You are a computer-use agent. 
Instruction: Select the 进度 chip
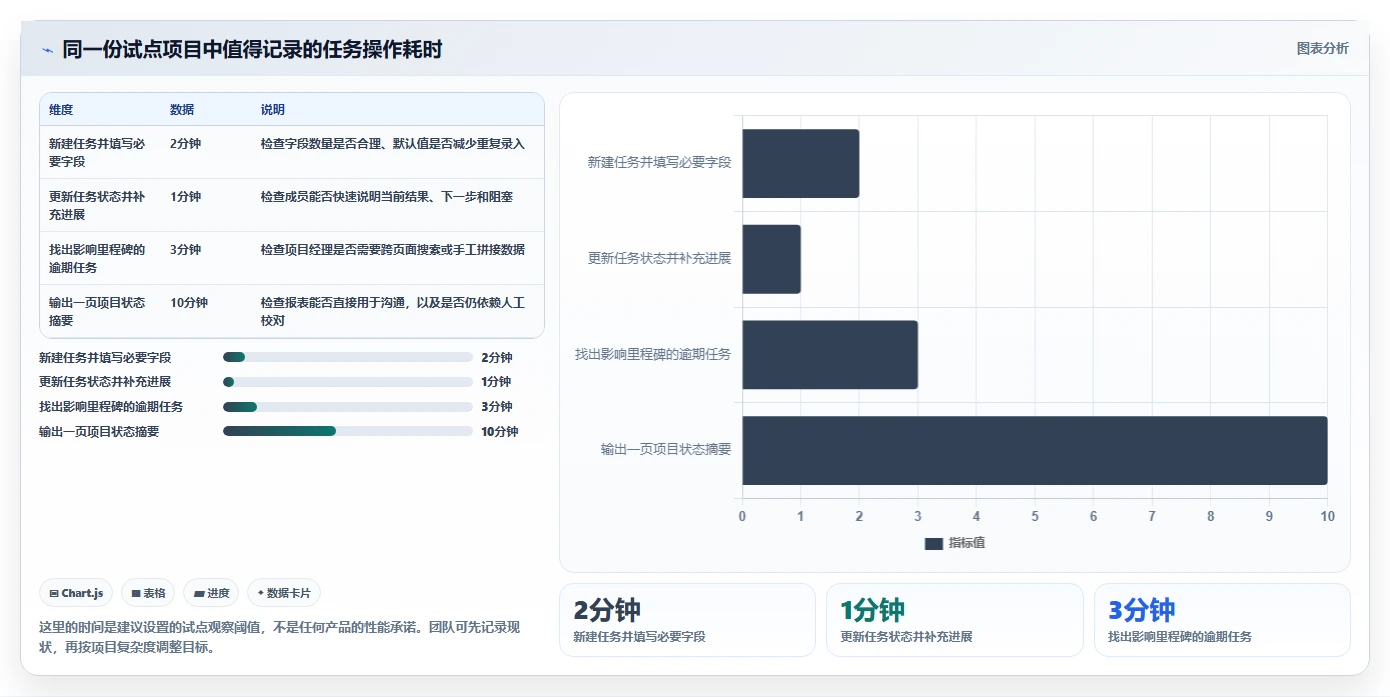(211, 593)
